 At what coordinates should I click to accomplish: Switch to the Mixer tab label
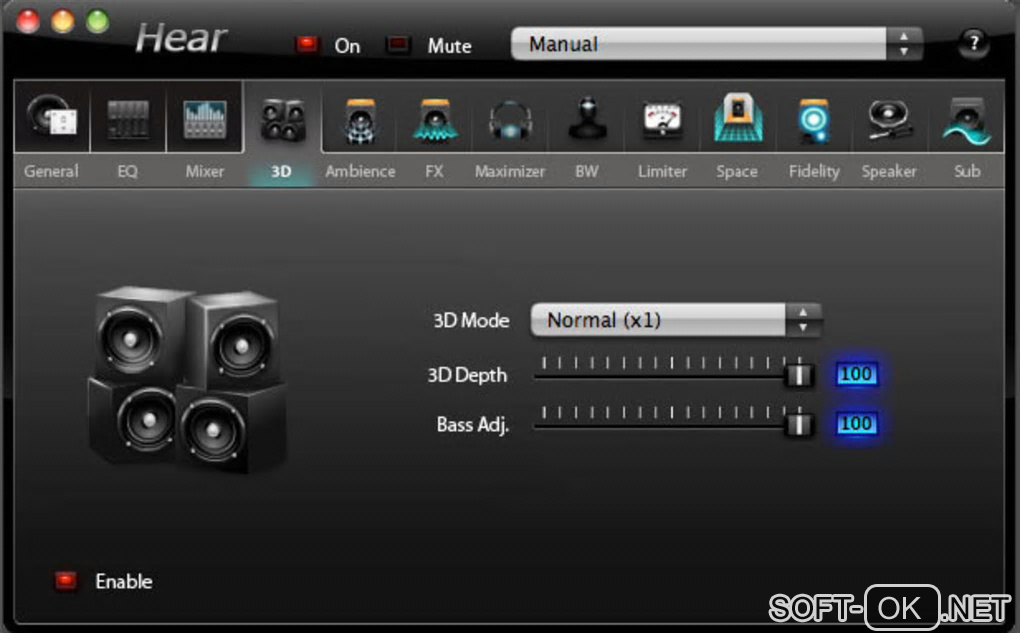coord(204,171)
